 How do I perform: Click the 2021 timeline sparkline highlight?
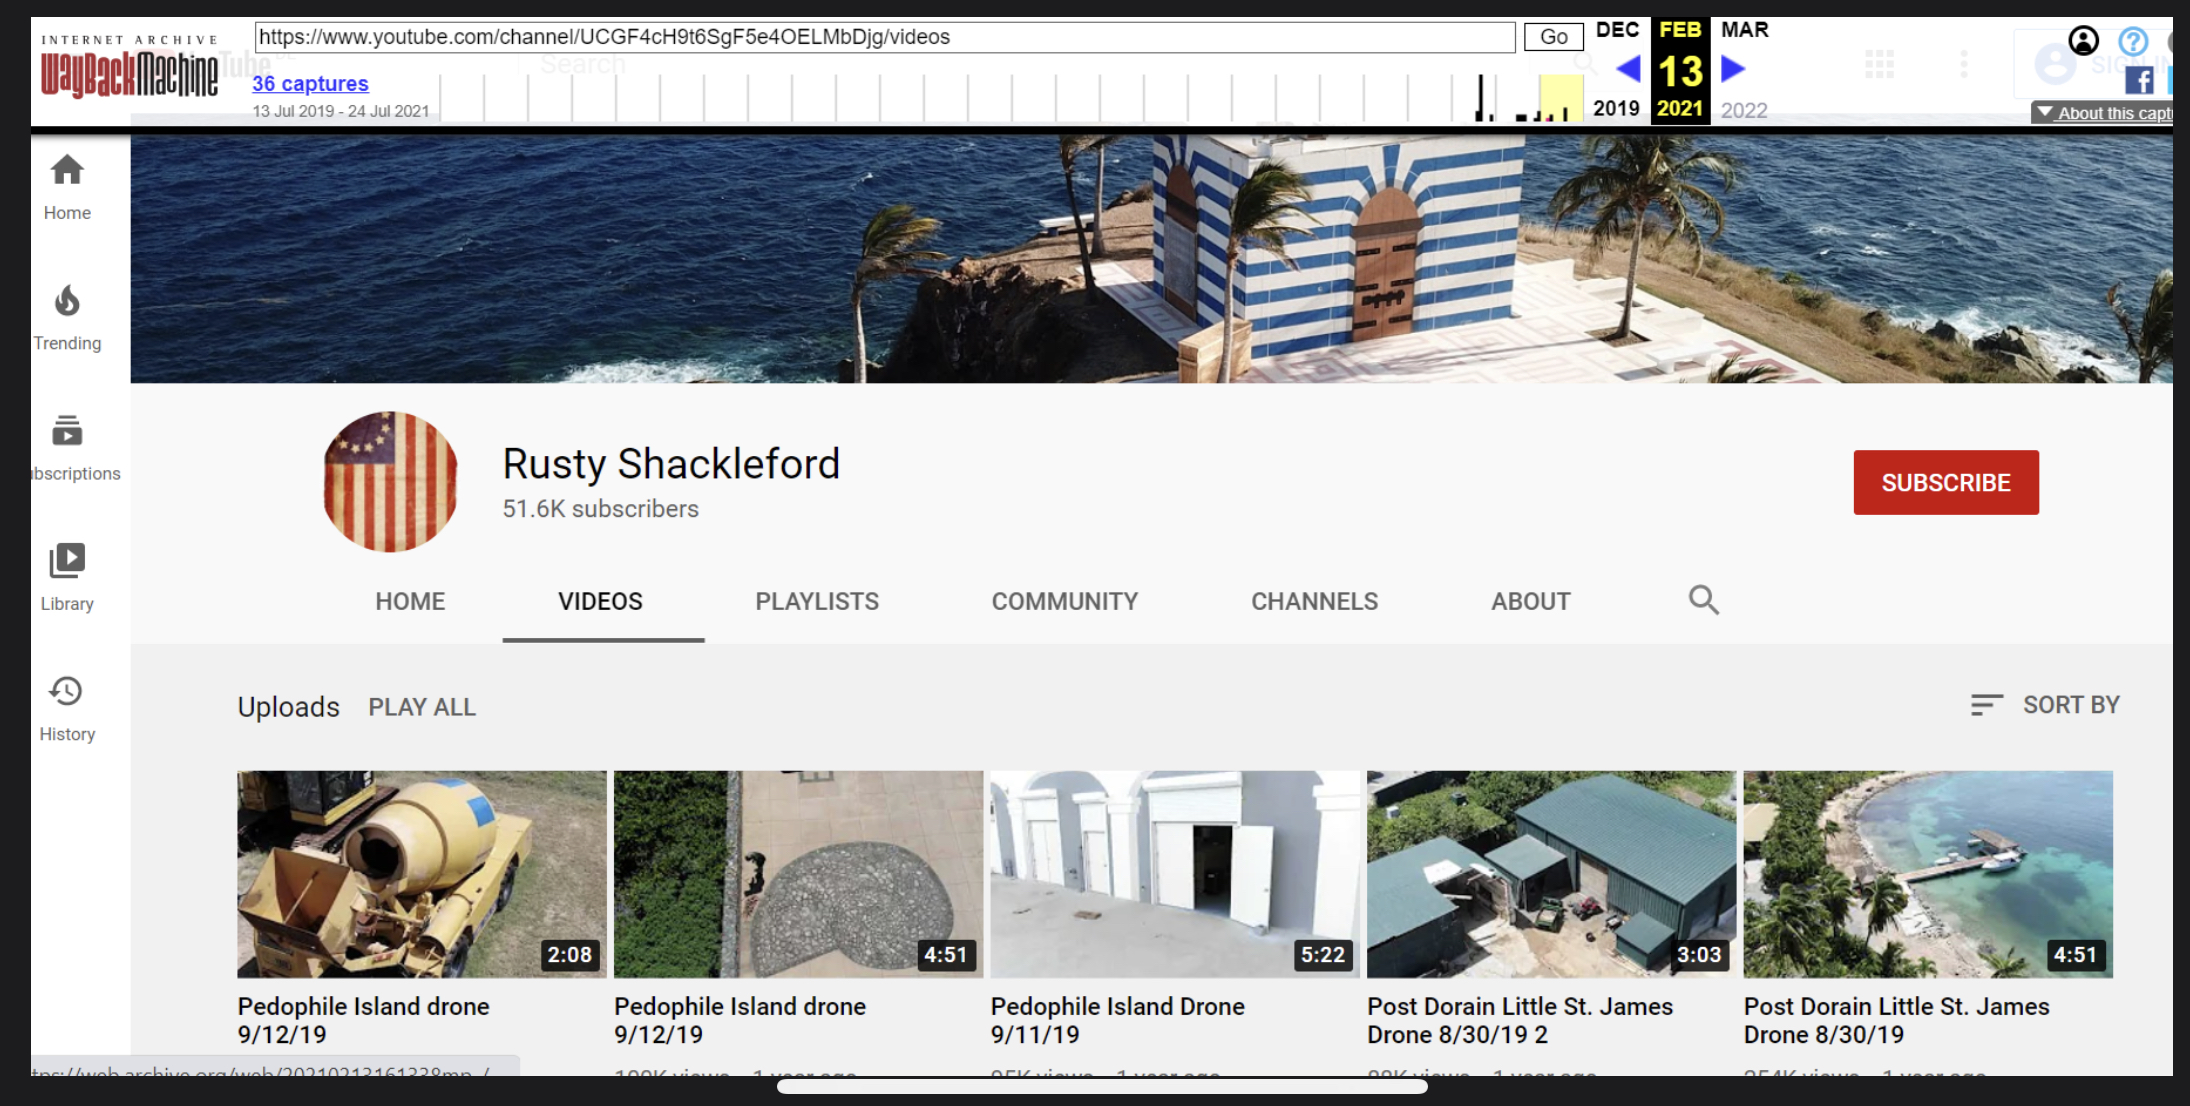pos(1560,98)
